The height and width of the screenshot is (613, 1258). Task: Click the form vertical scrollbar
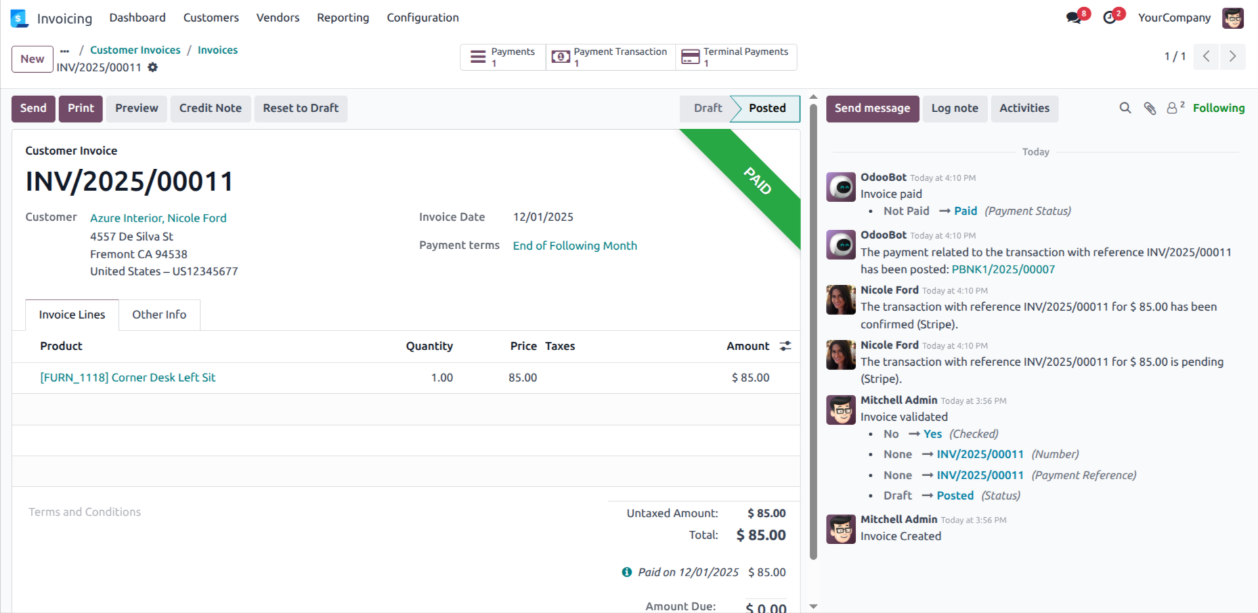813,330
